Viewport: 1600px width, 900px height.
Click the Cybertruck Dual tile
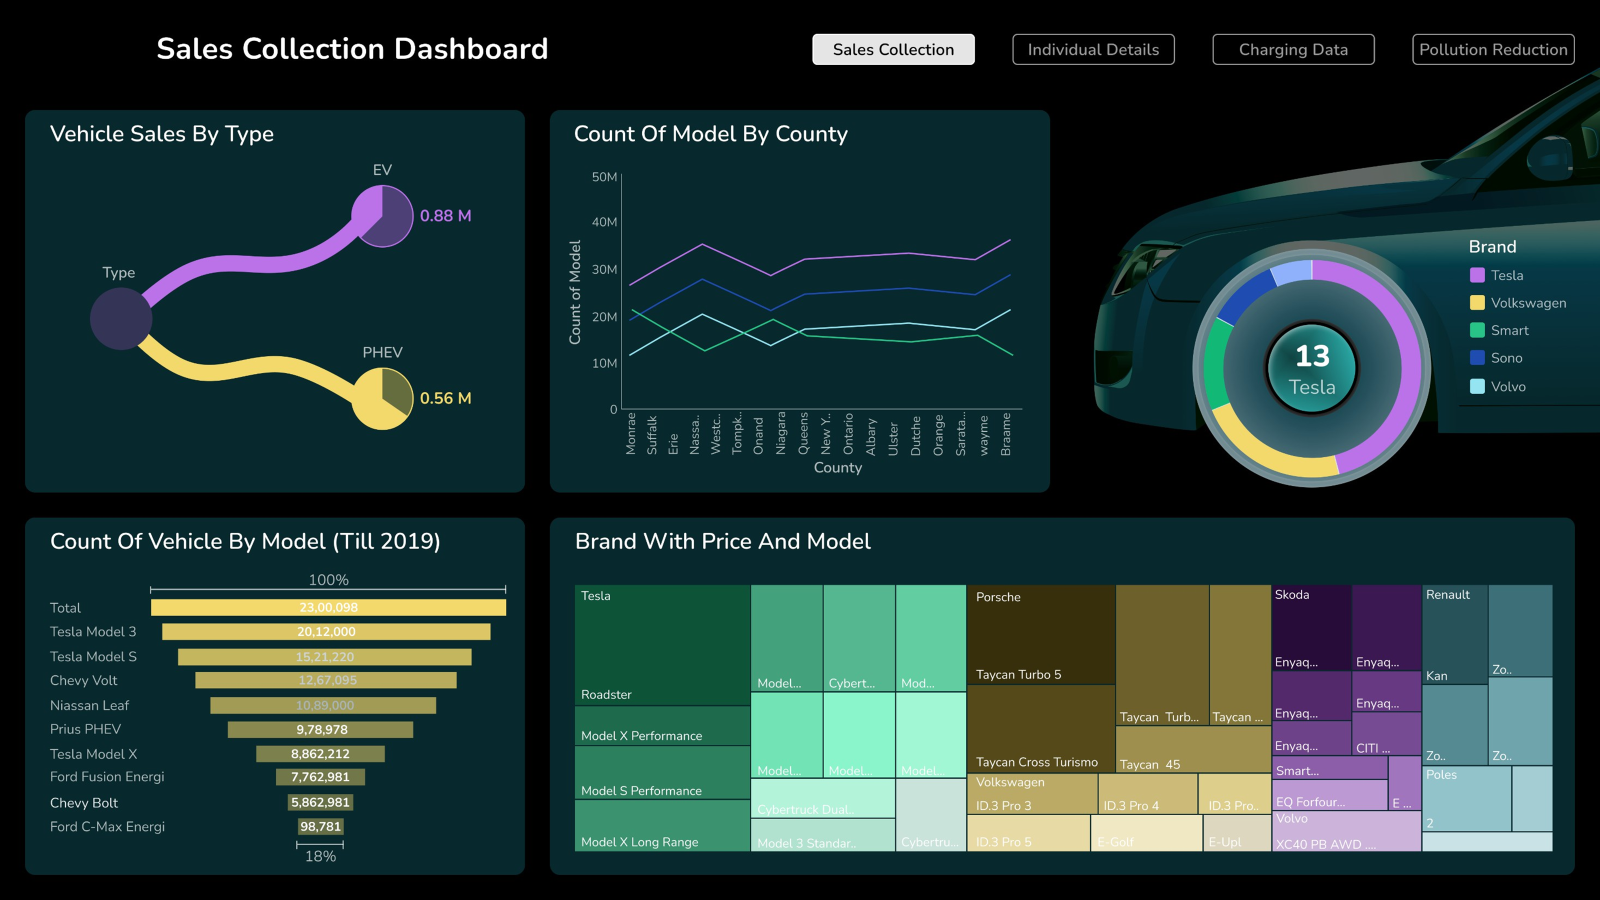pos(823,799)
